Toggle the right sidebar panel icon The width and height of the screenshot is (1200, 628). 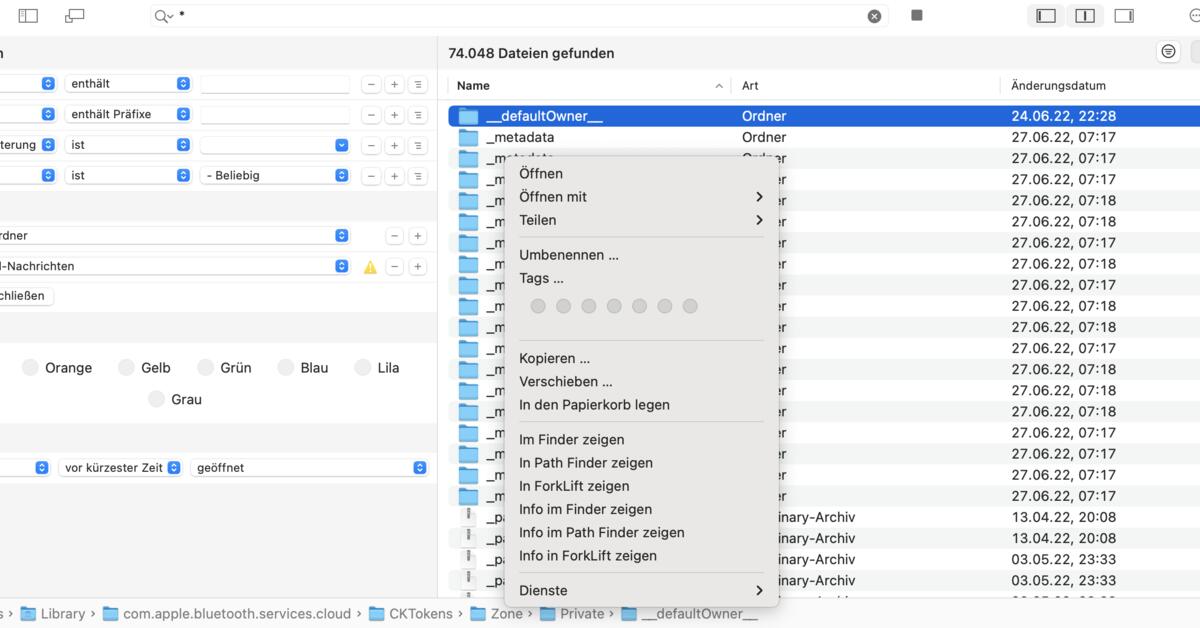[1124, 16]
